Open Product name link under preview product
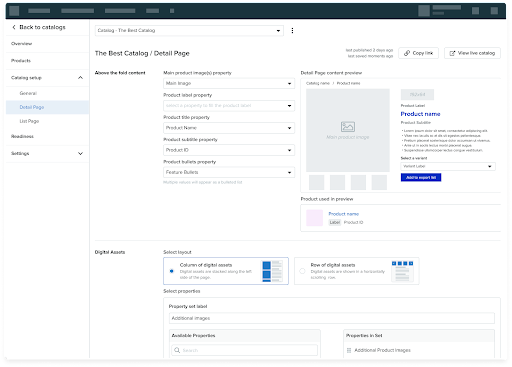The width and height of the screenshot is (512, 367). [x=344, y=214]
